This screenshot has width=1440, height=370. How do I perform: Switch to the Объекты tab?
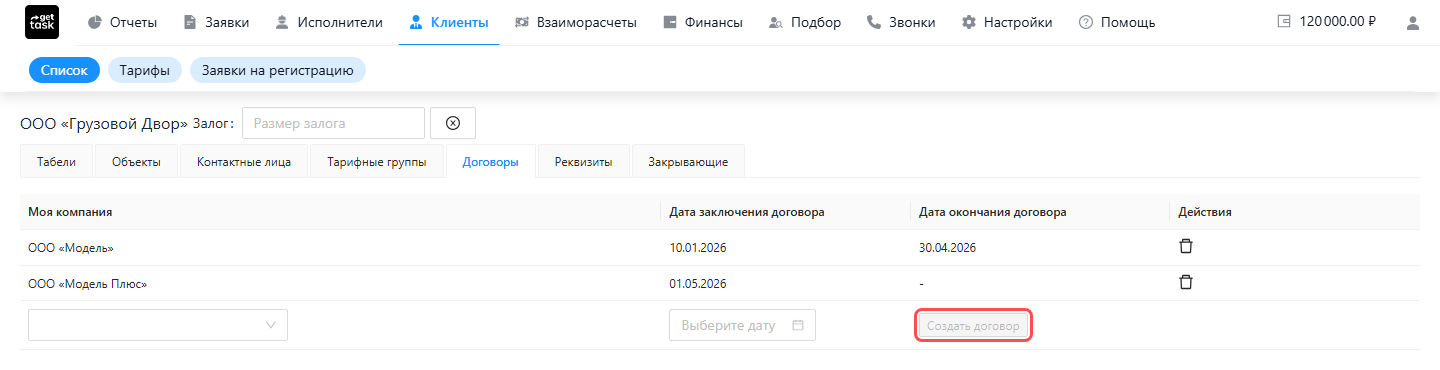[x=136, y=162]
